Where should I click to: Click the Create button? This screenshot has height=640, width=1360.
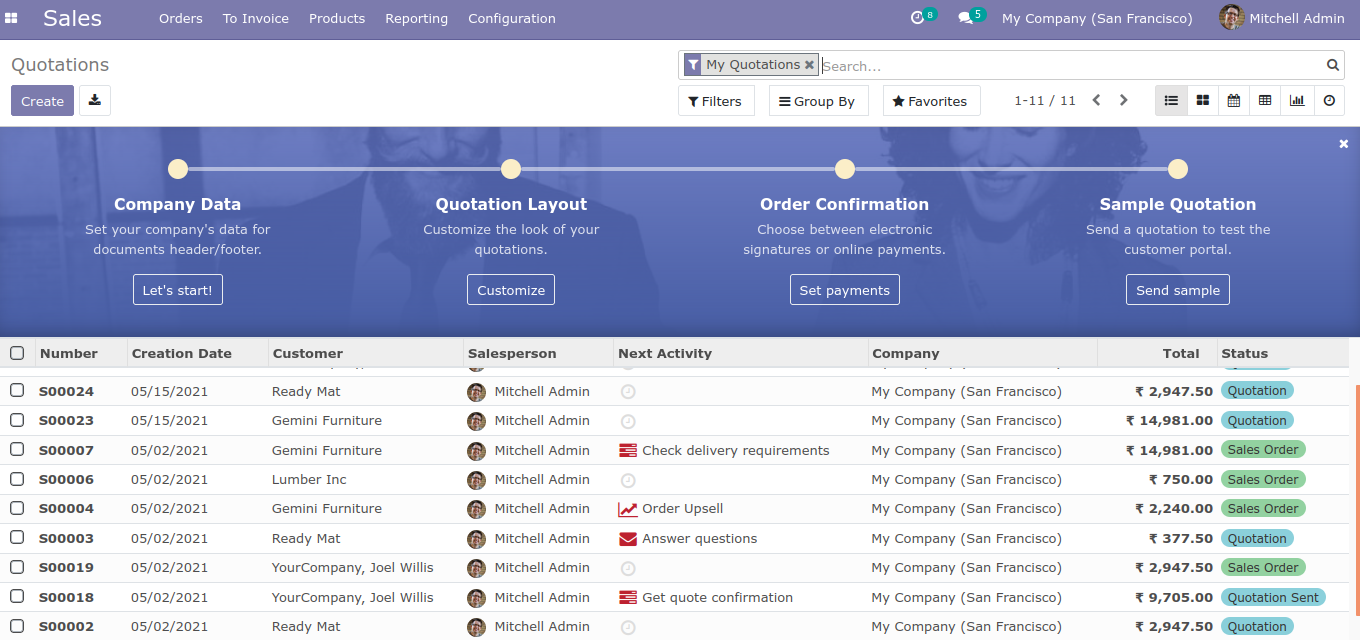(42, 101)
